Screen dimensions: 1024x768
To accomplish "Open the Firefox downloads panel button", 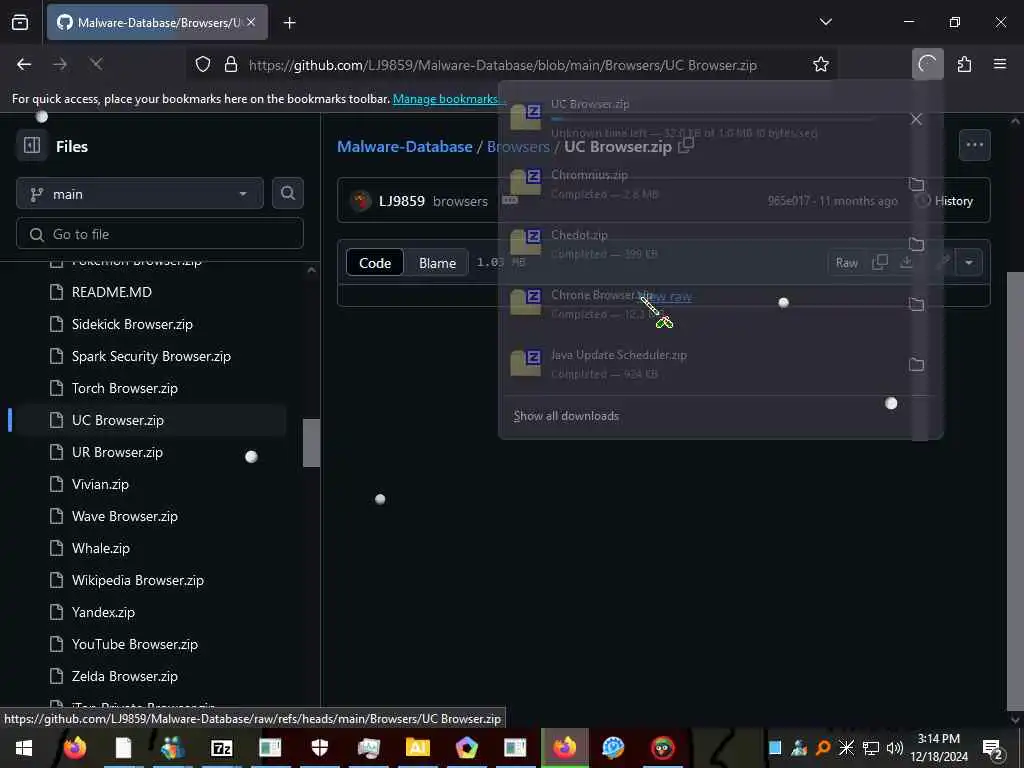I will [x=927, y=64].
